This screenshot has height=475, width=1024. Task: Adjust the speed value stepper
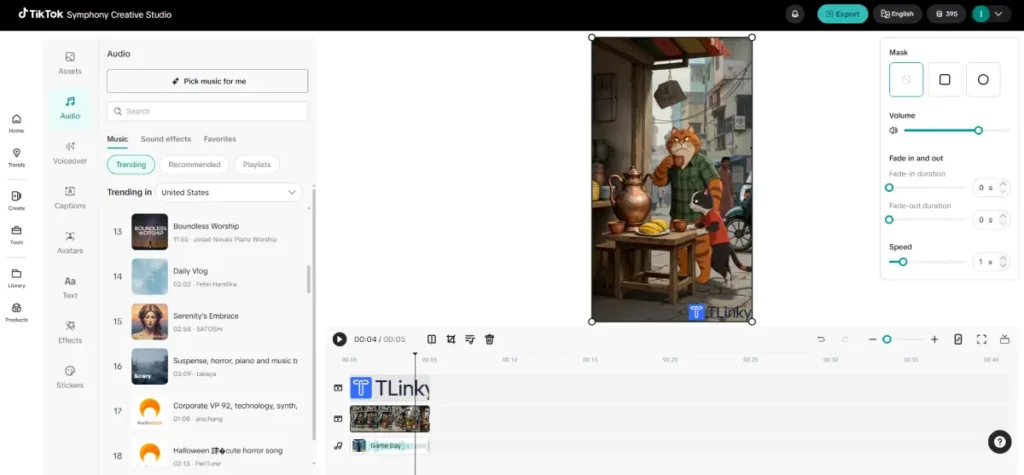[1003, 262]
